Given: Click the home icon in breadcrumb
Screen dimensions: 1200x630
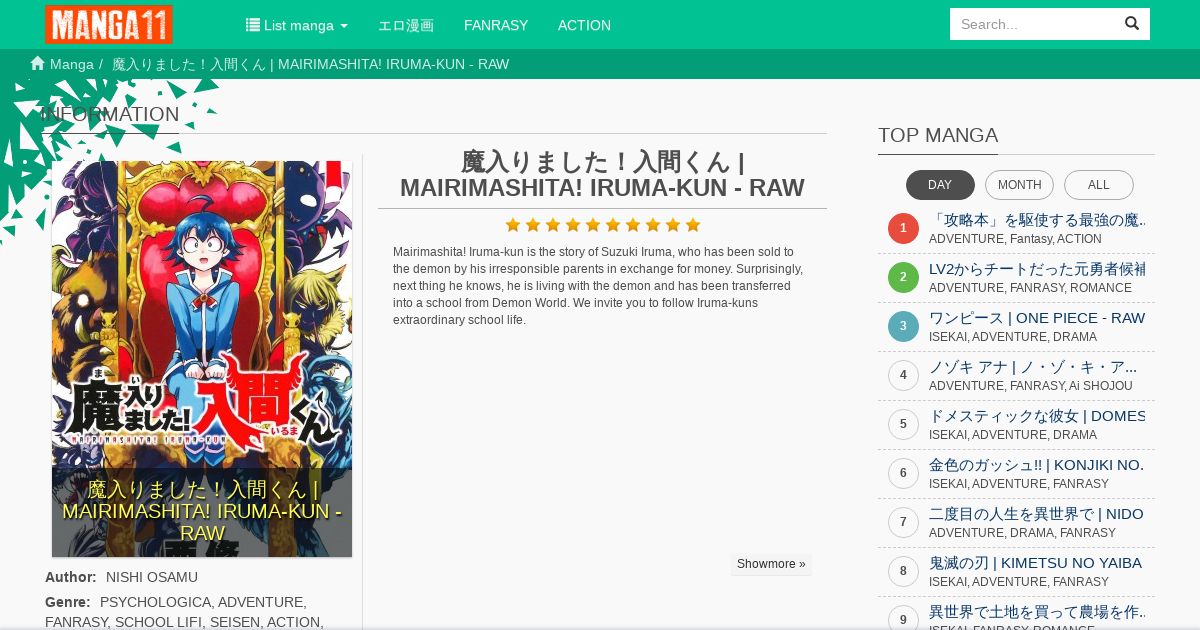Looking at the screenshot, I should click(38, 64).
